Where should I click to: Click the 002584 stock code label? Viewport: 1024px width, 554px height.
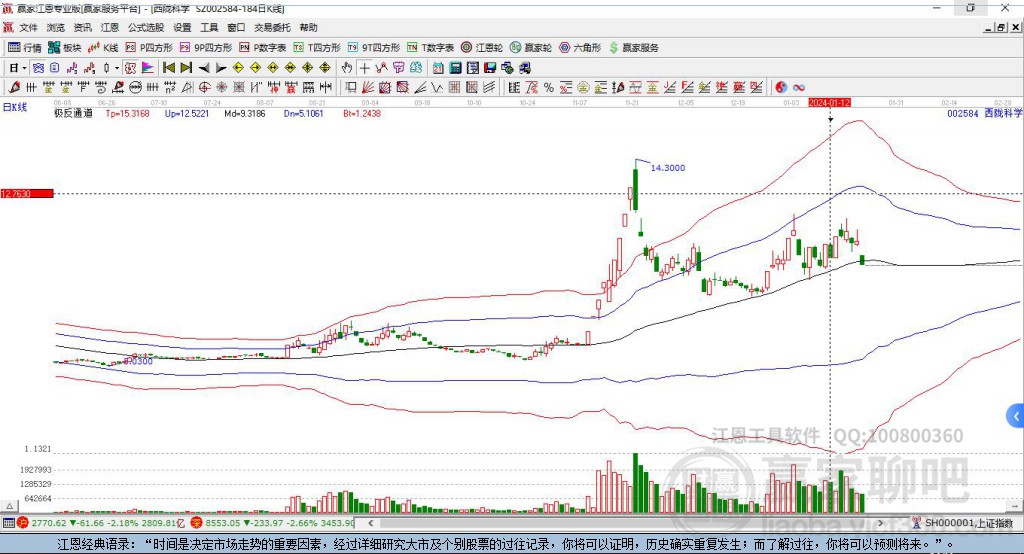(963, 113)
